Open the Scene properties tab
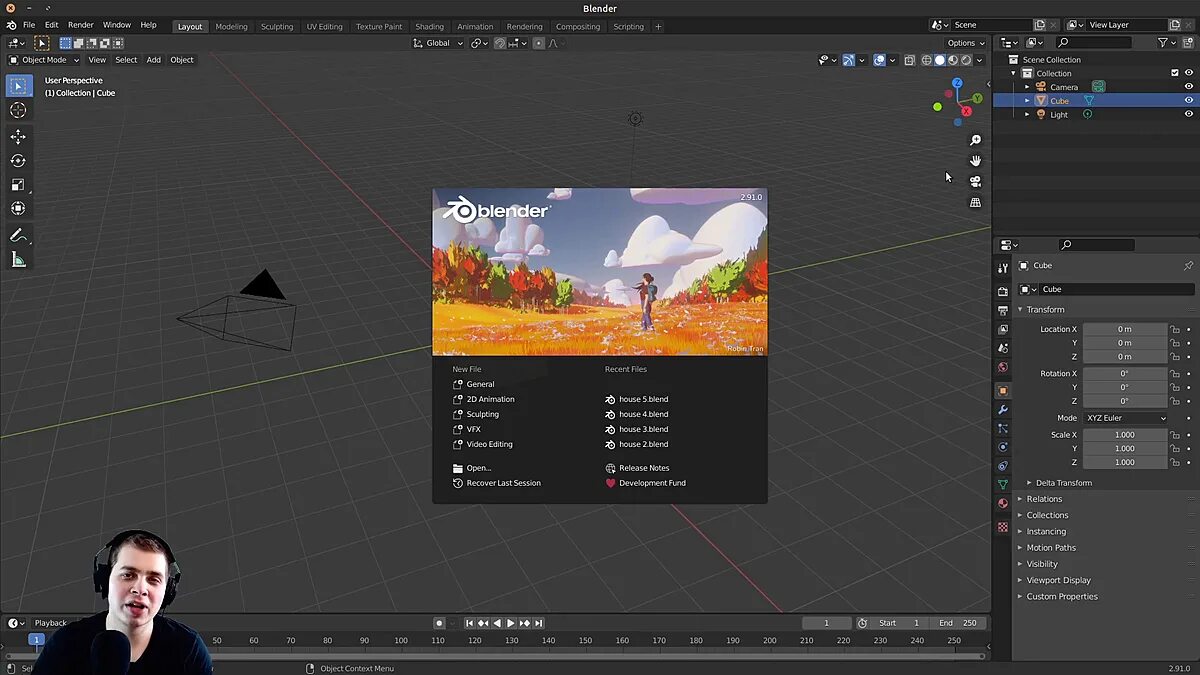 click(1003, 348)
